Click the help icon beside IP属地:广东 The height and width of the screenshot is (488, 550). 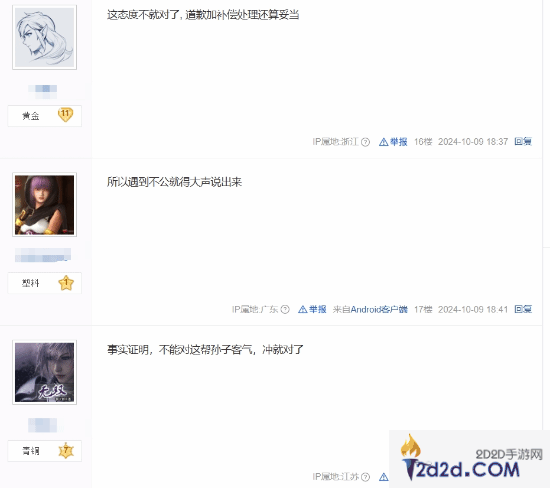point(285,309)
